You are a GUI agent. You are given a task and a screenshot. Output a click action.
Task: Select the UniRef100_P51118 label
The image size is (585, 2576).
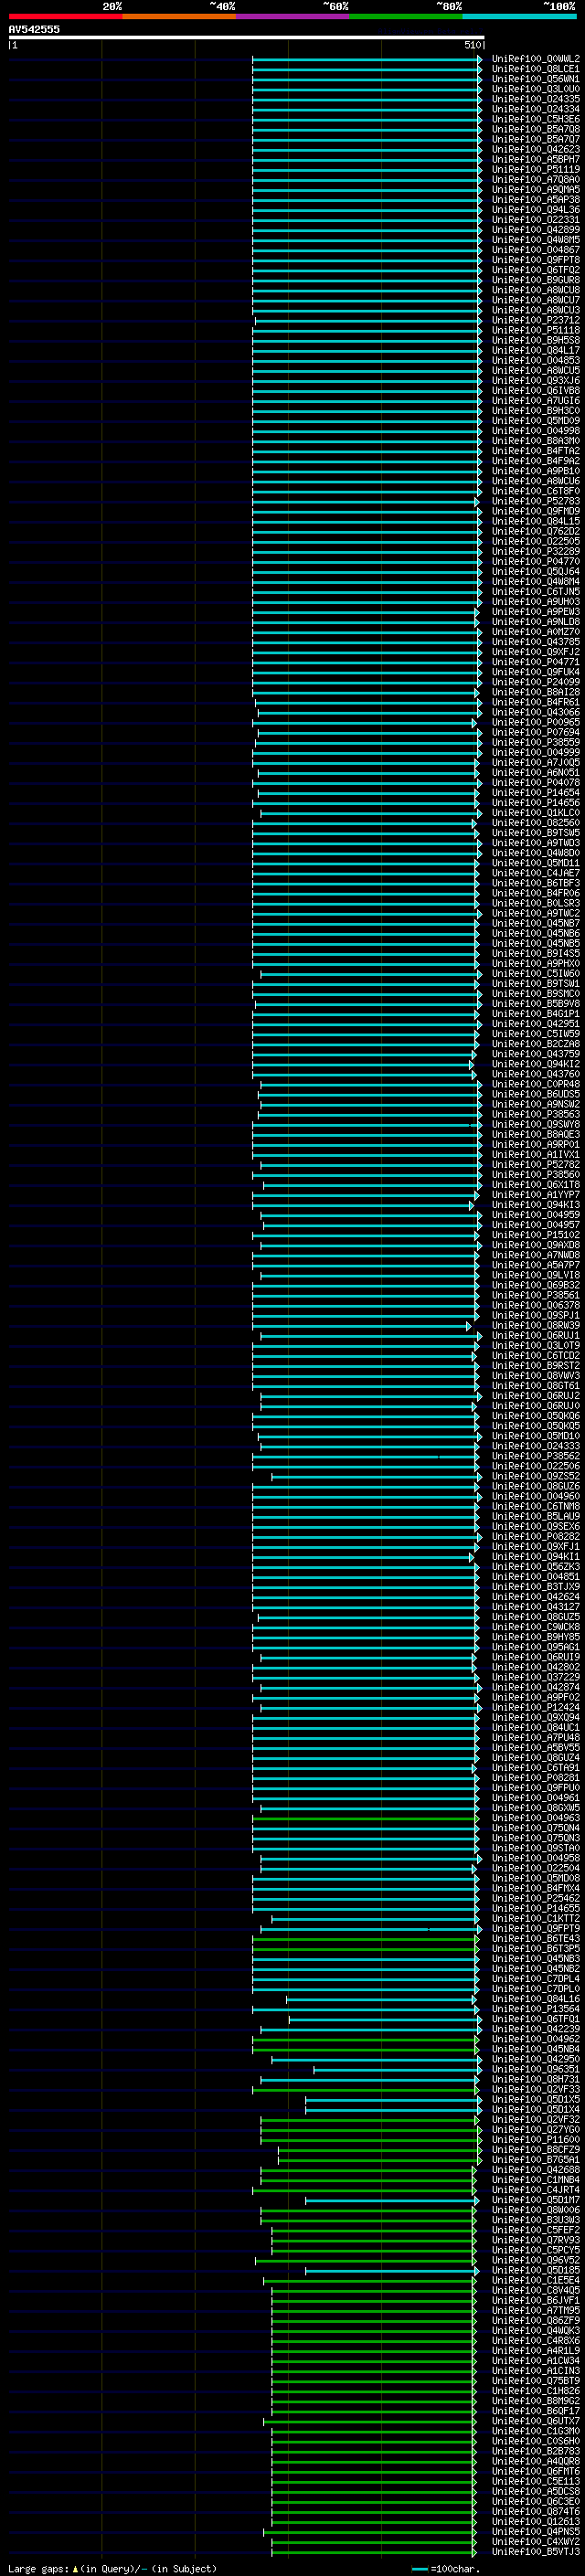535,330
